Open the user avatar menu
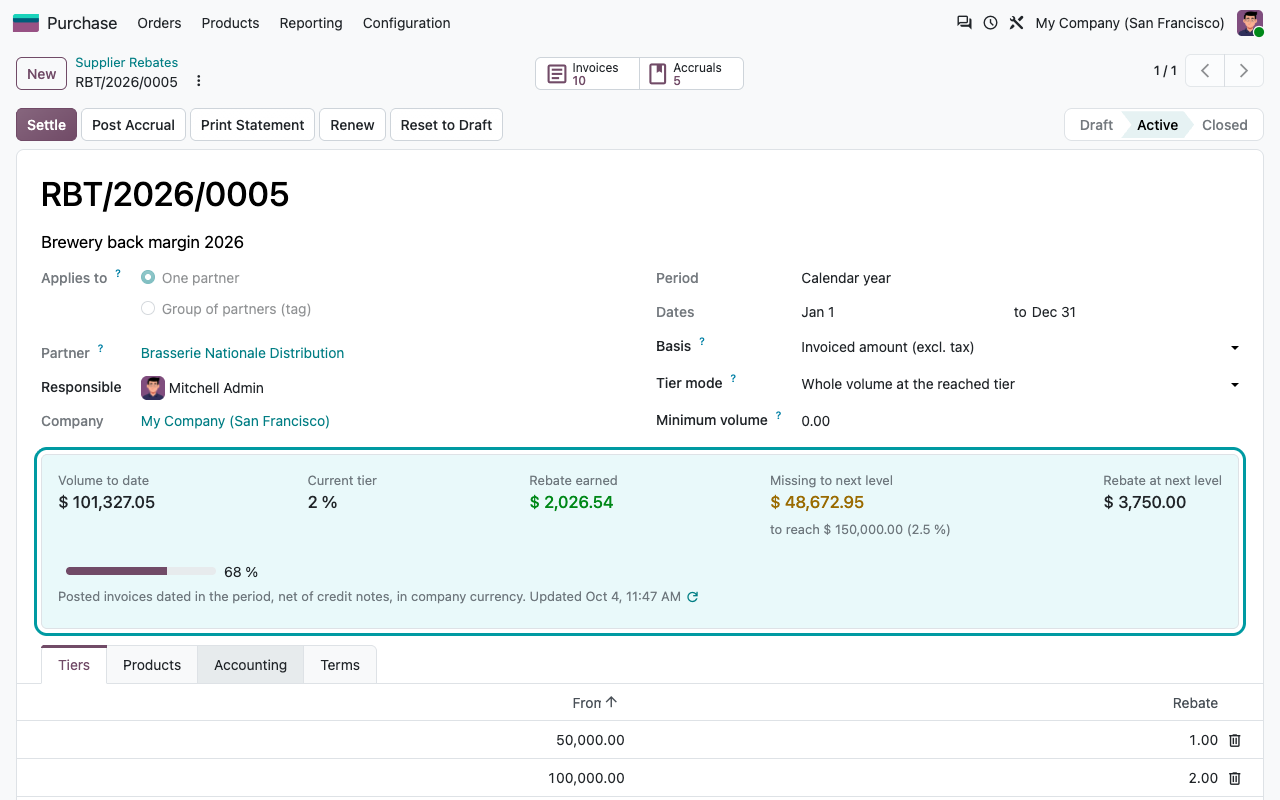 (x=1250, y=23)
